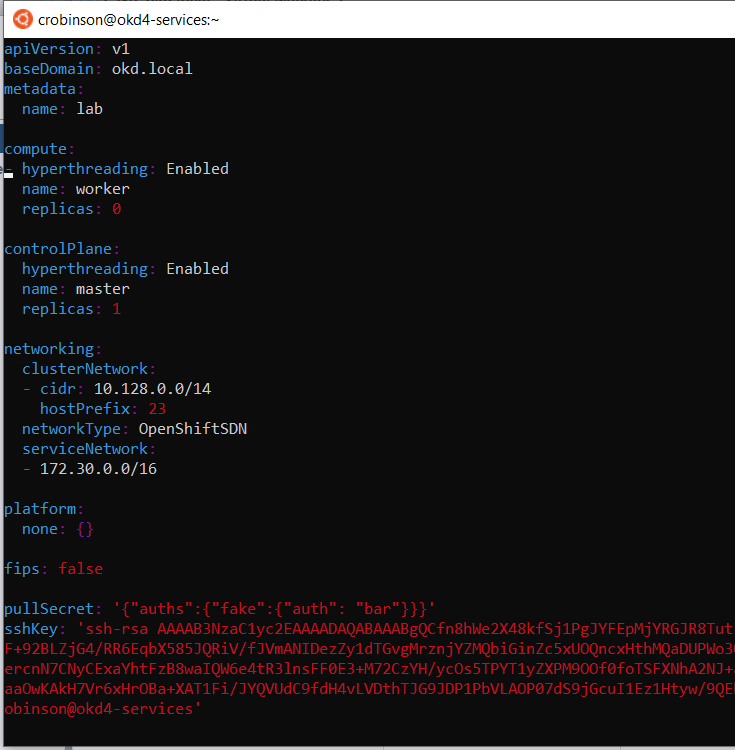Click the networkType value 'OpenShiftSDN'

coord(193,429)
